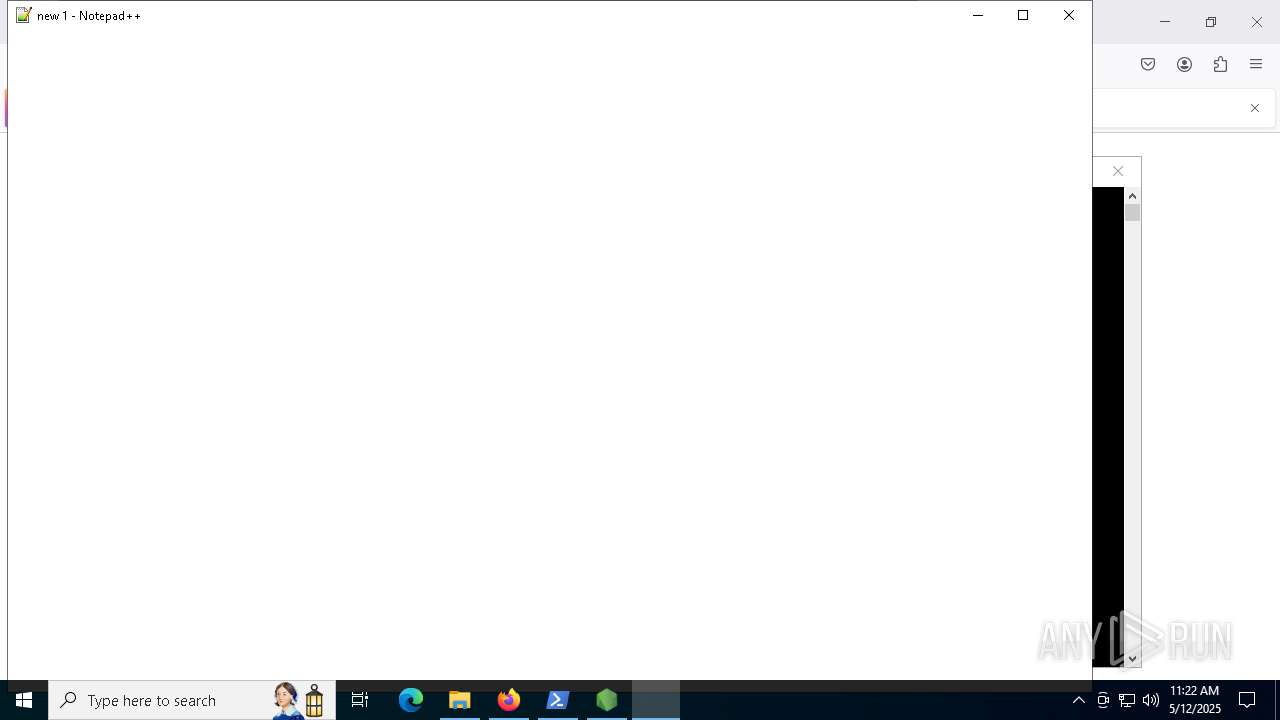Viewport: 1280px width, 720px height.
Task: Minimize the Firefox window
Action: click(x=1164, y=21)
